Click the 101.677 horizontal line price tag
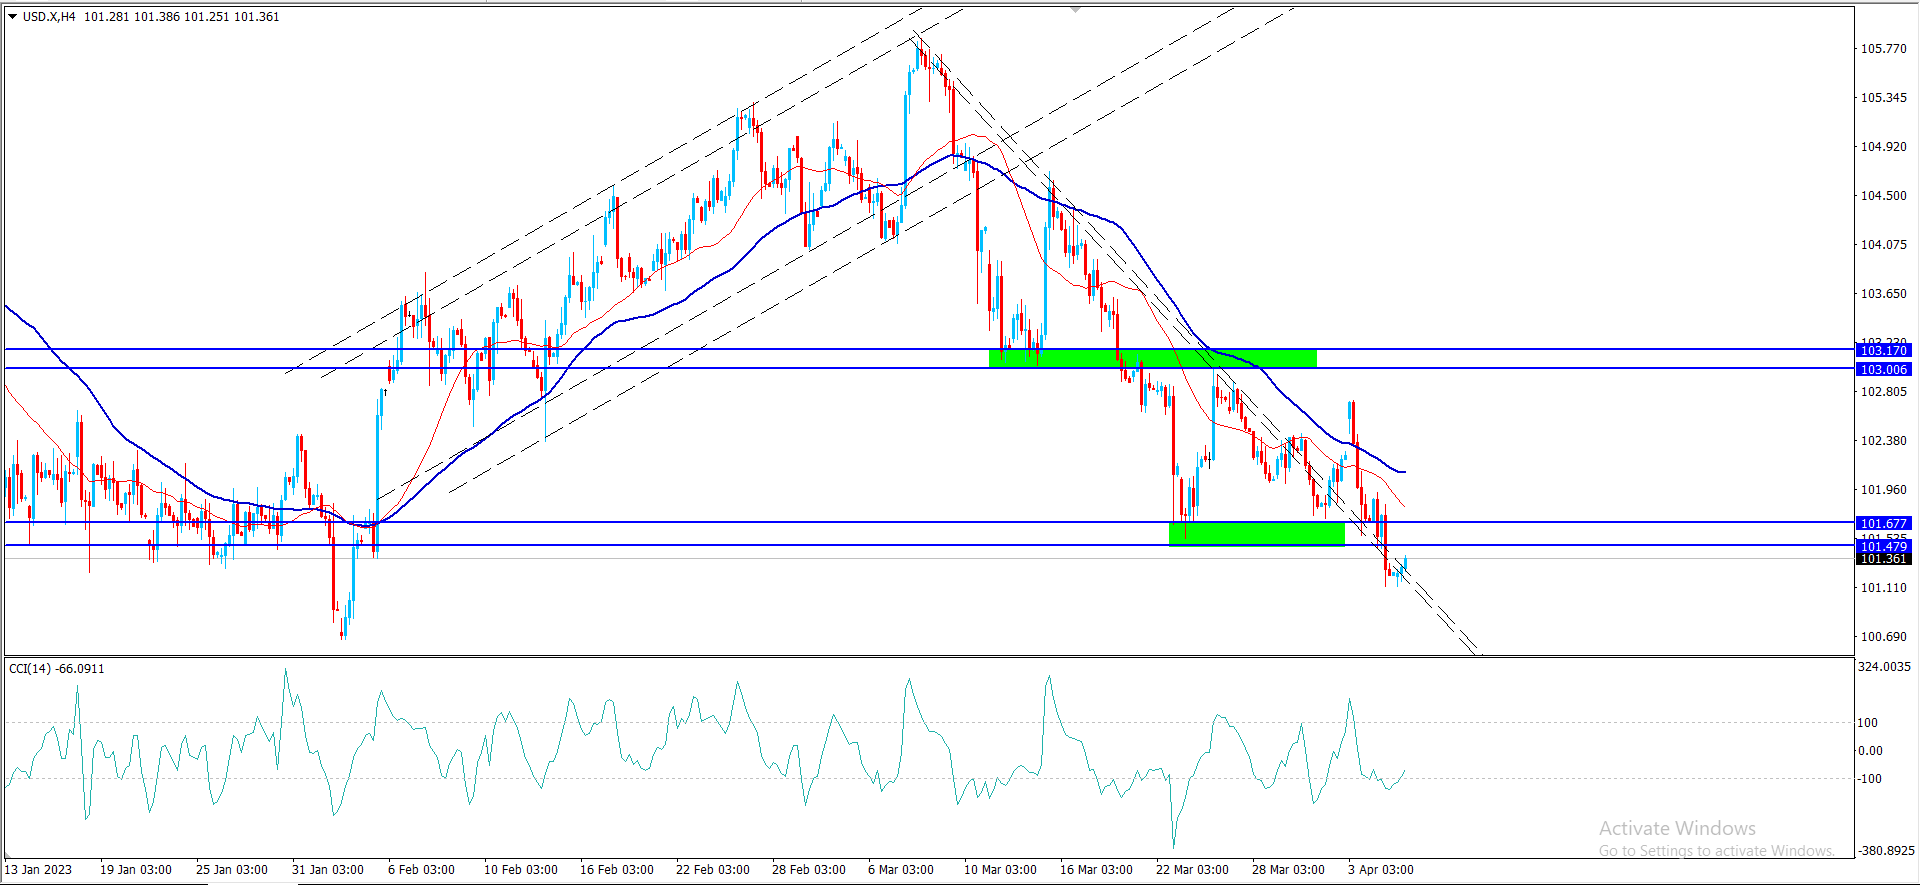The height and width of the screenshot is (885, 1920). (x=1883, y=523)
